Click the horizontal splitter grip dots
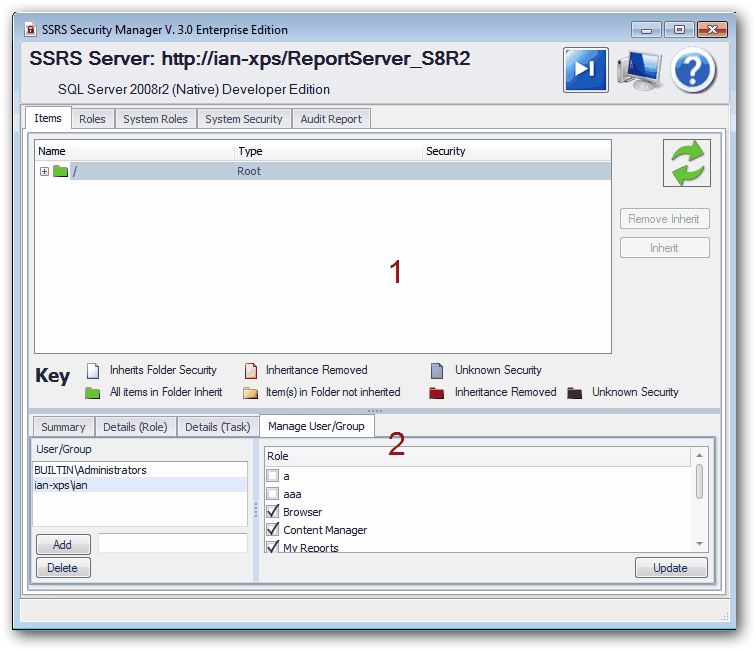This screenshot has height=651, width=756. 375,411
